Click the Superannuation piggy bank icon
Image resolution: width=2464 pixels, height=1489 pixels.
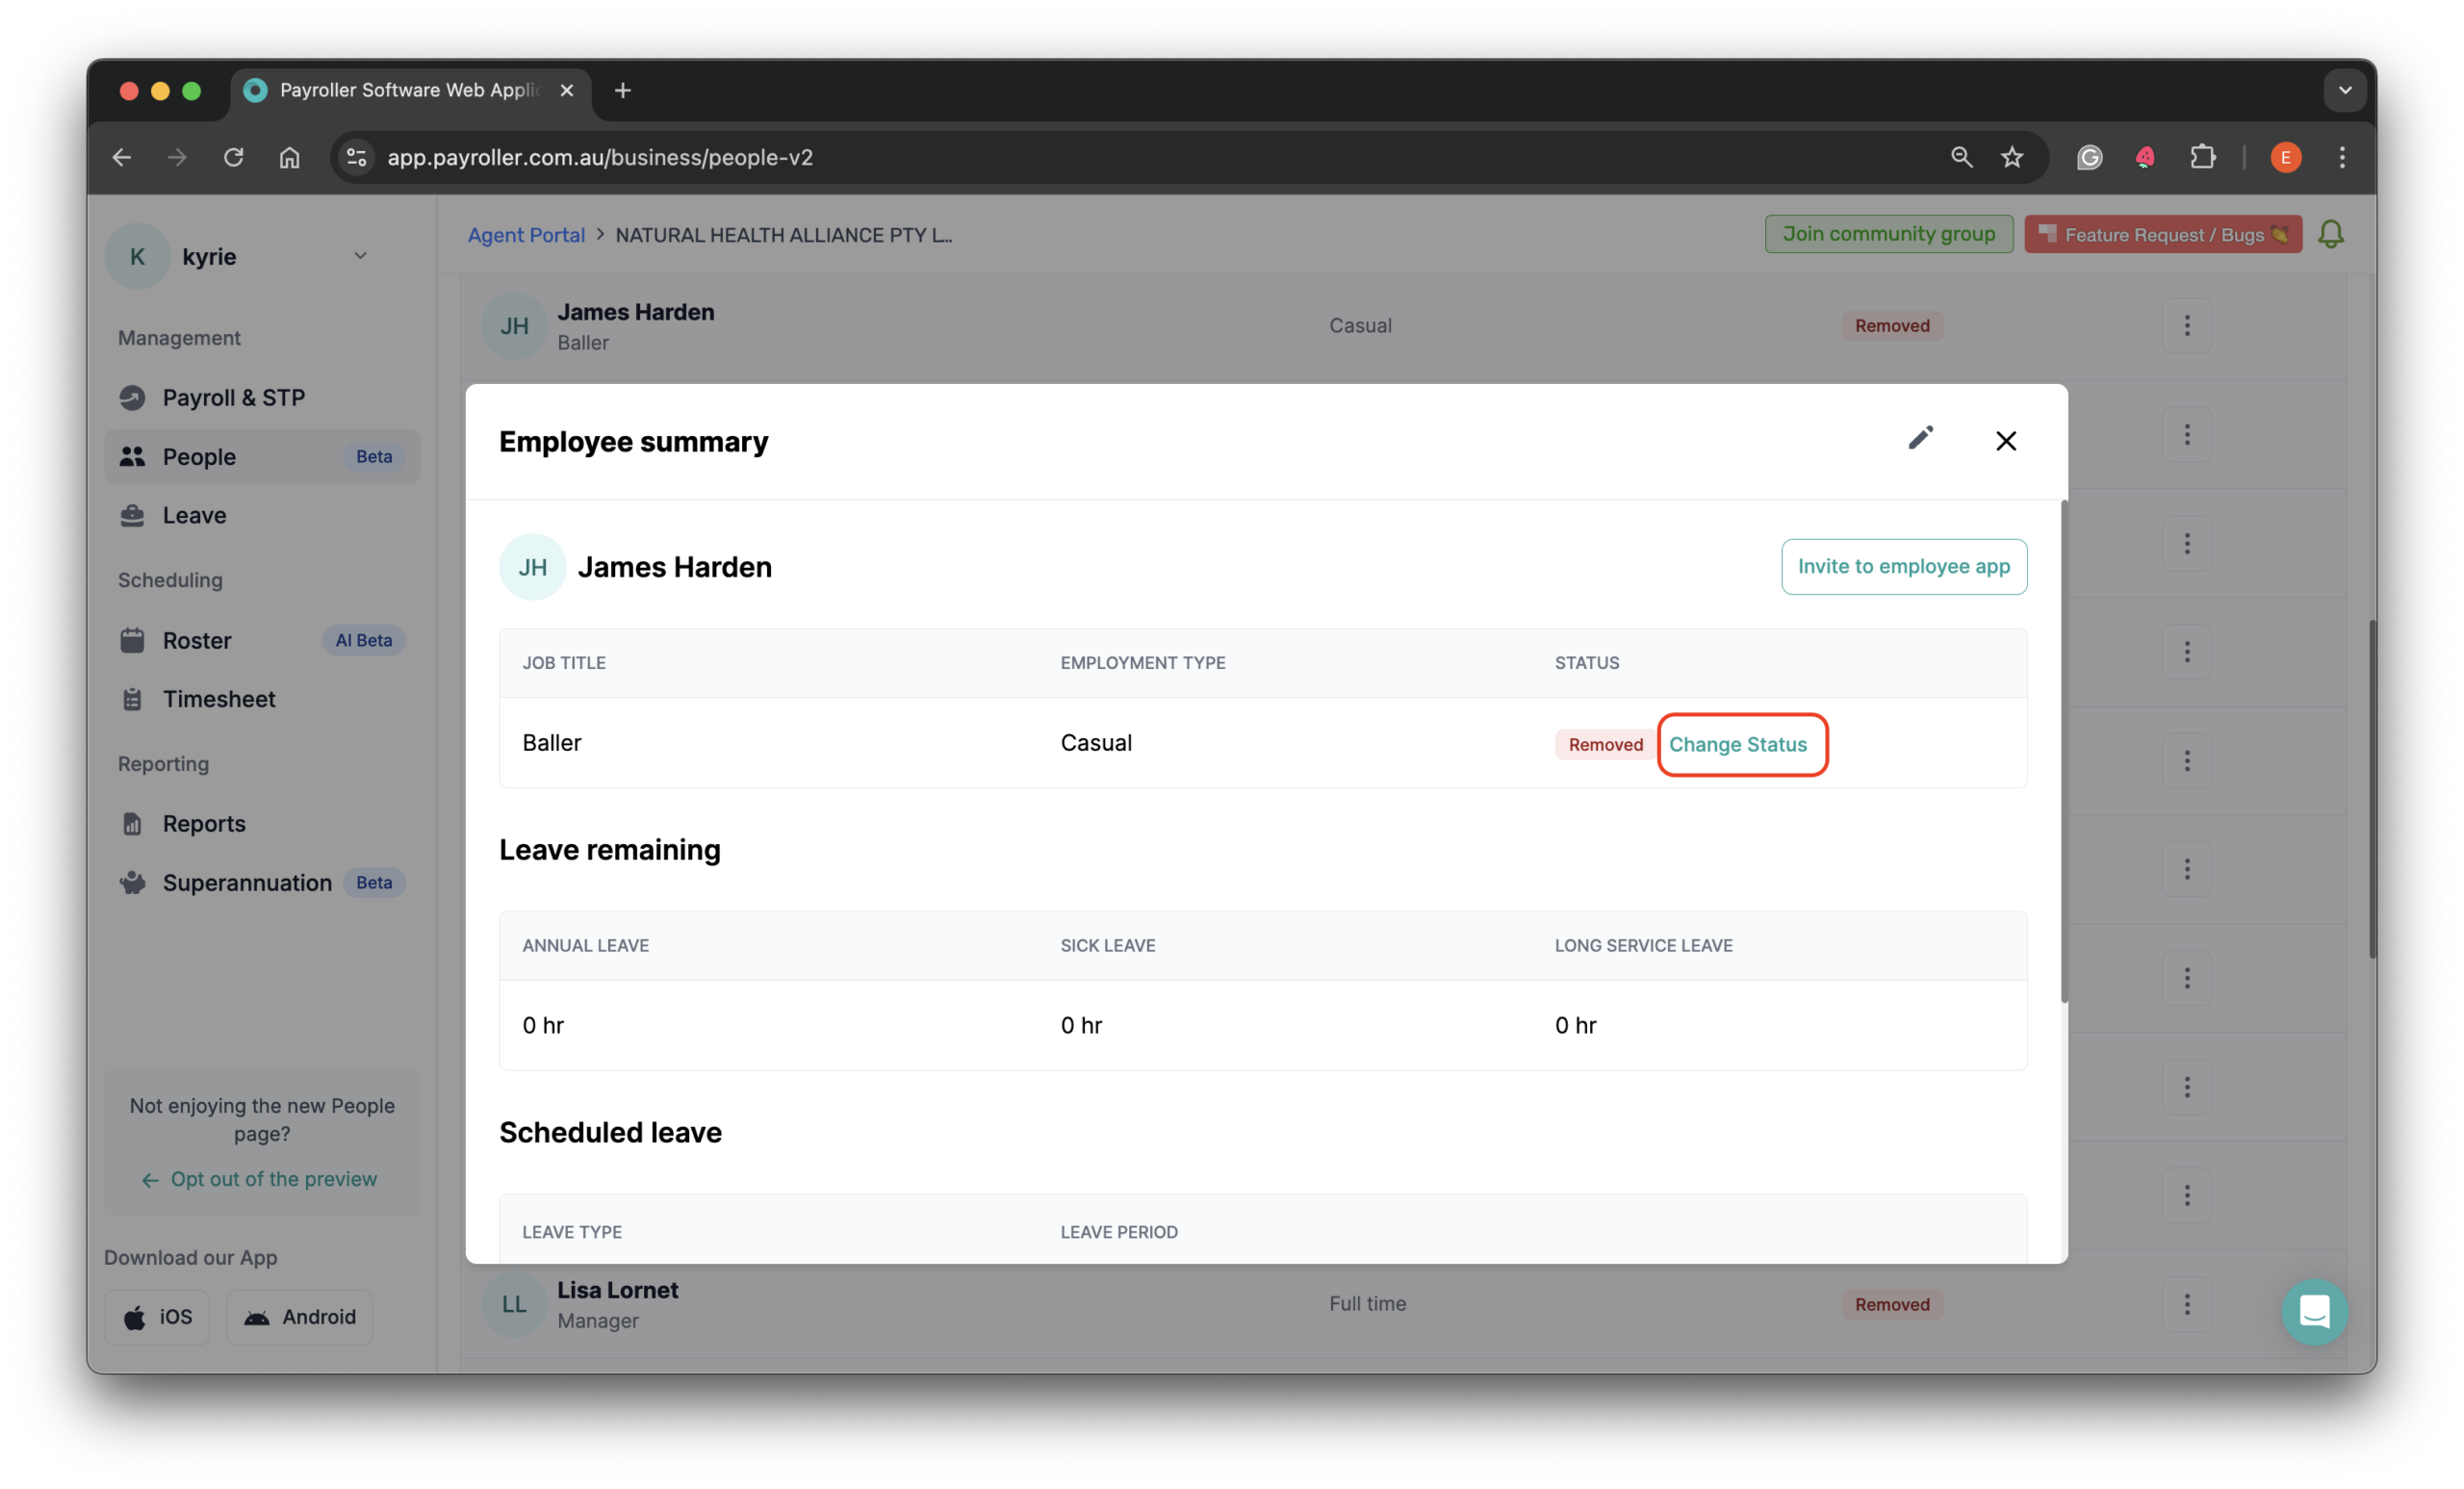[133, 882]
